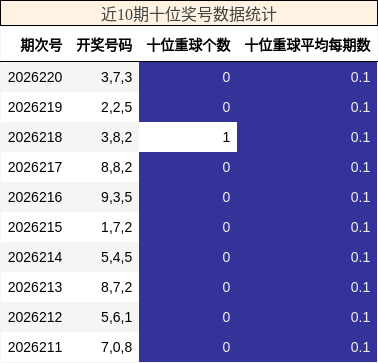
Task: Click the repeat count 0 in row 2026213
Action: 226,287
